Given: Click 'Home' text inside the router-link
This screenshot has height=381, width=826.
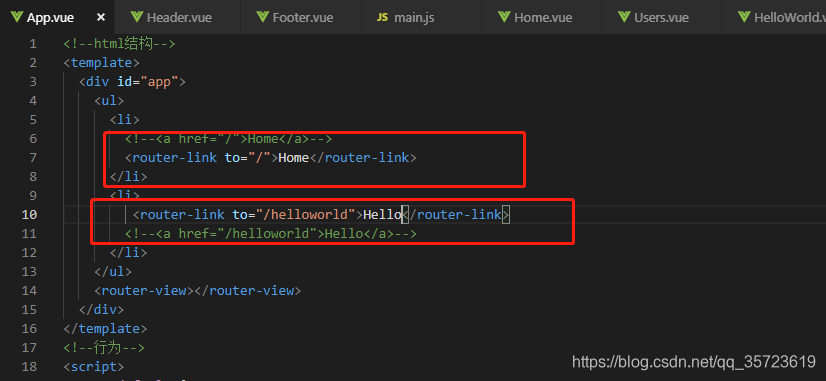Looking at the screenshot, I should (293, 158).
